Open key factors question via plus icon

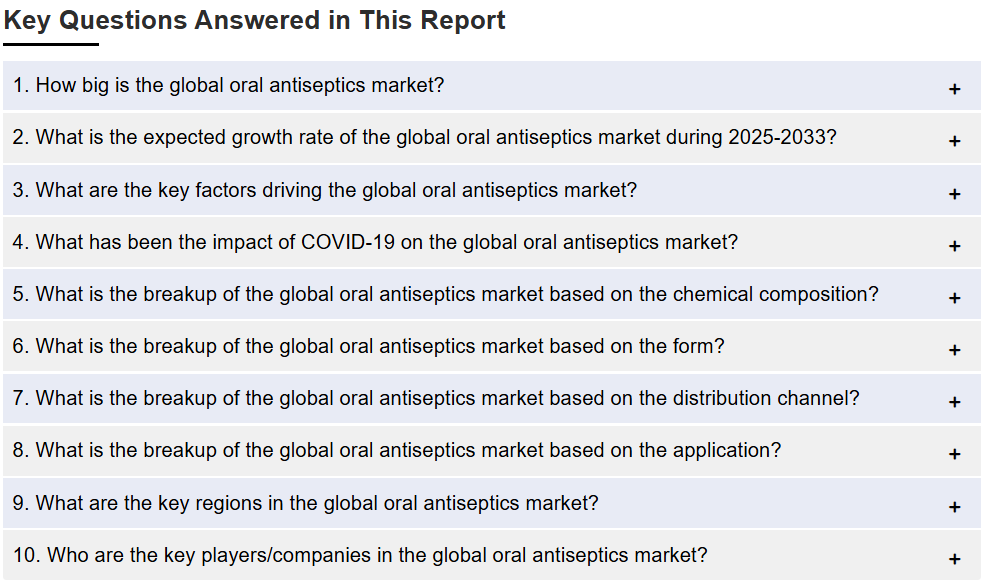[954, 194]
